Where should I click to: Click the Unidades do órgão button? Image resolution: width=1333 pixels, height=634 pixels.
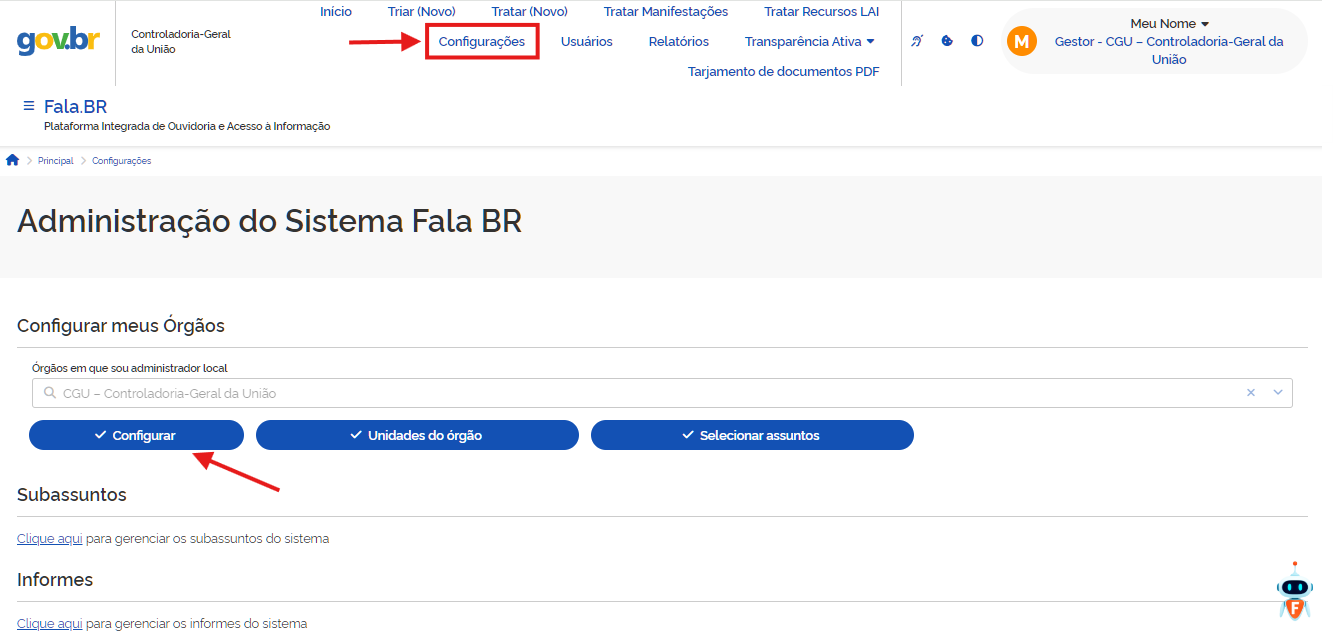(x=417, y=435)
